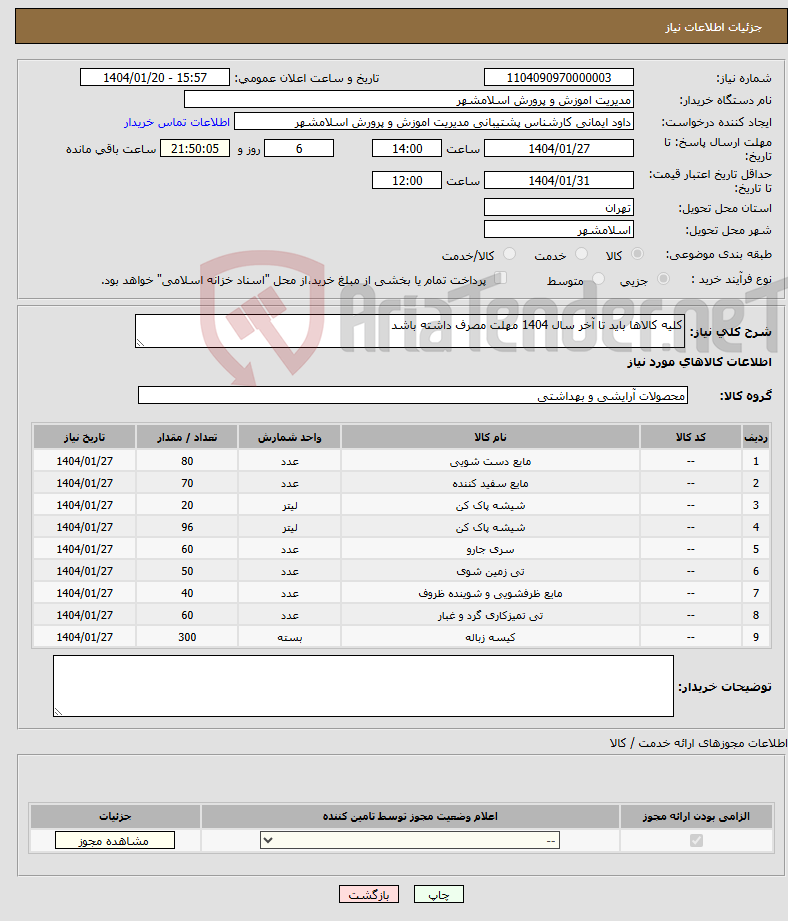The height and width of the screenshot is (921, 788).
Task: Click the unit بسته in row 9
Action: (289, 637)
